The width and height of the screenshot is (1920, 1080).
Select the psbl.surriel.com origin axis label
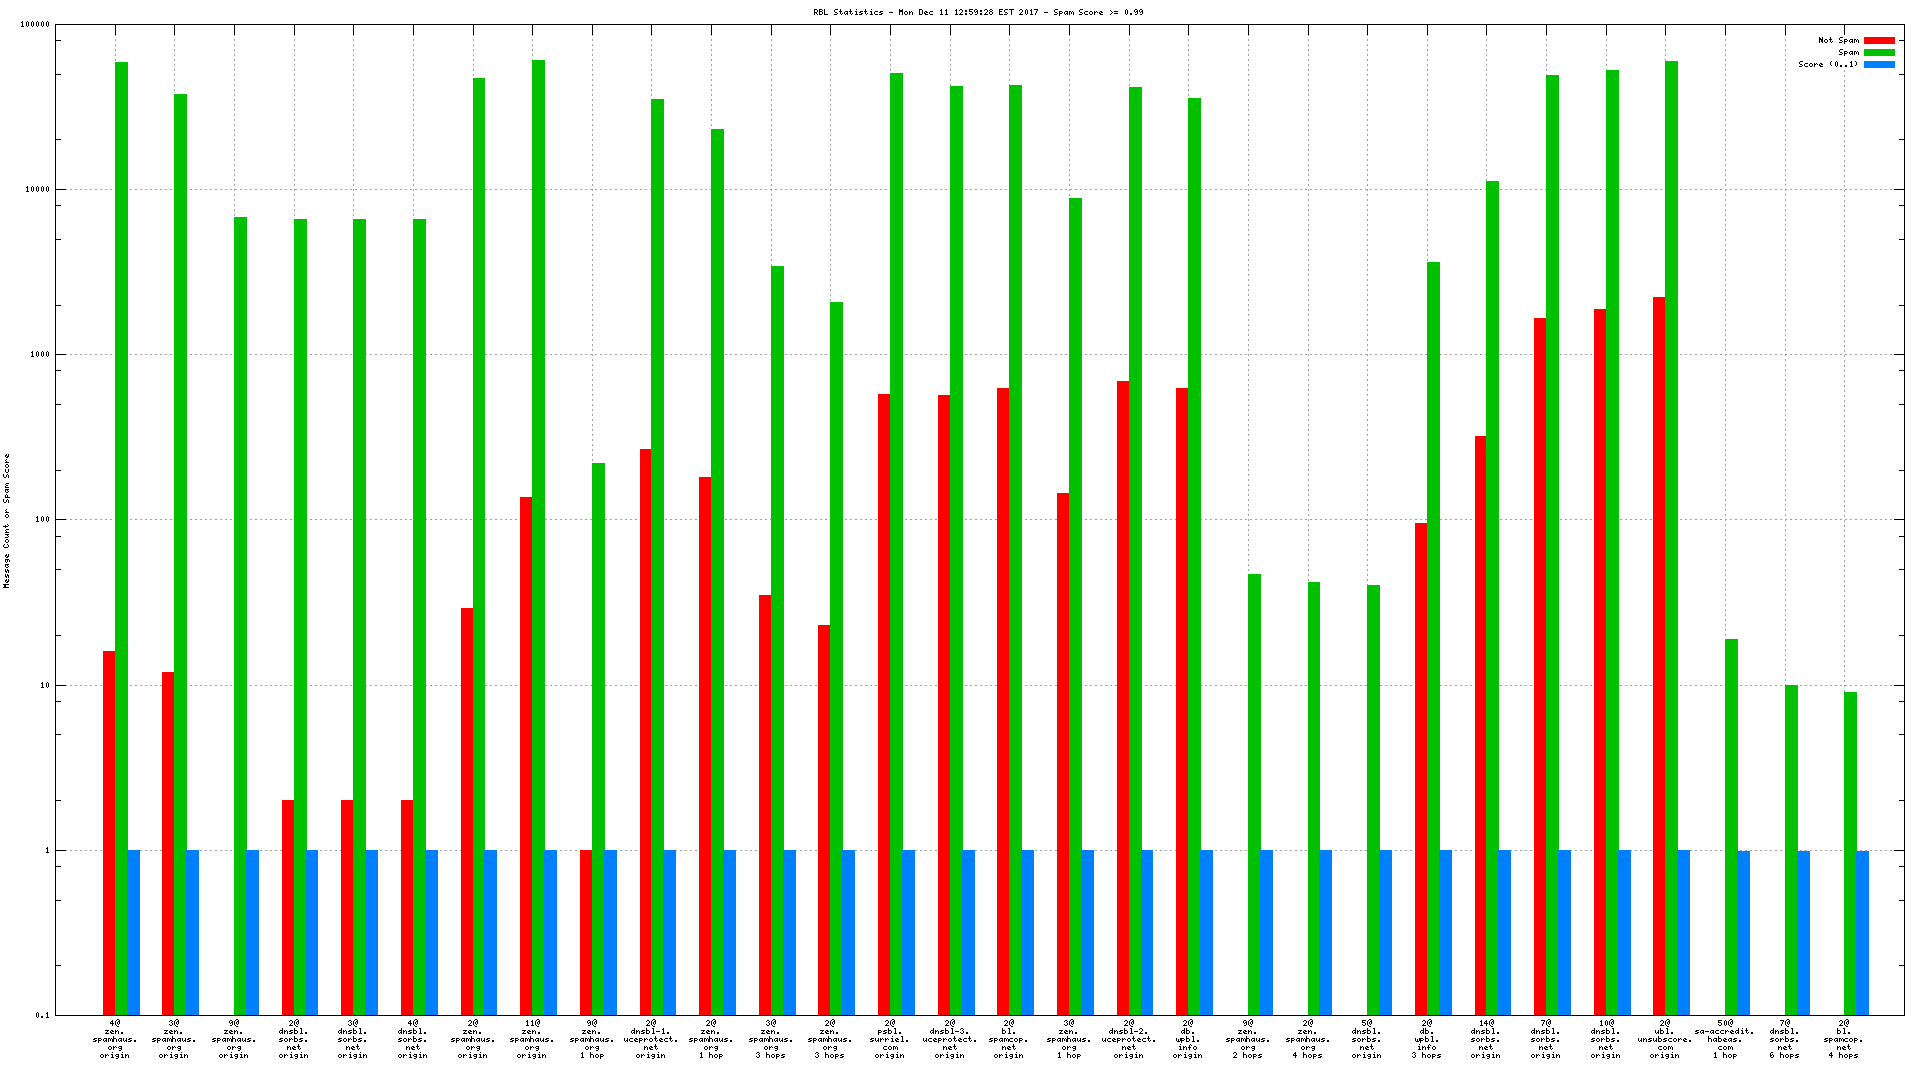pyautogui.click(x=889, y=1039)
